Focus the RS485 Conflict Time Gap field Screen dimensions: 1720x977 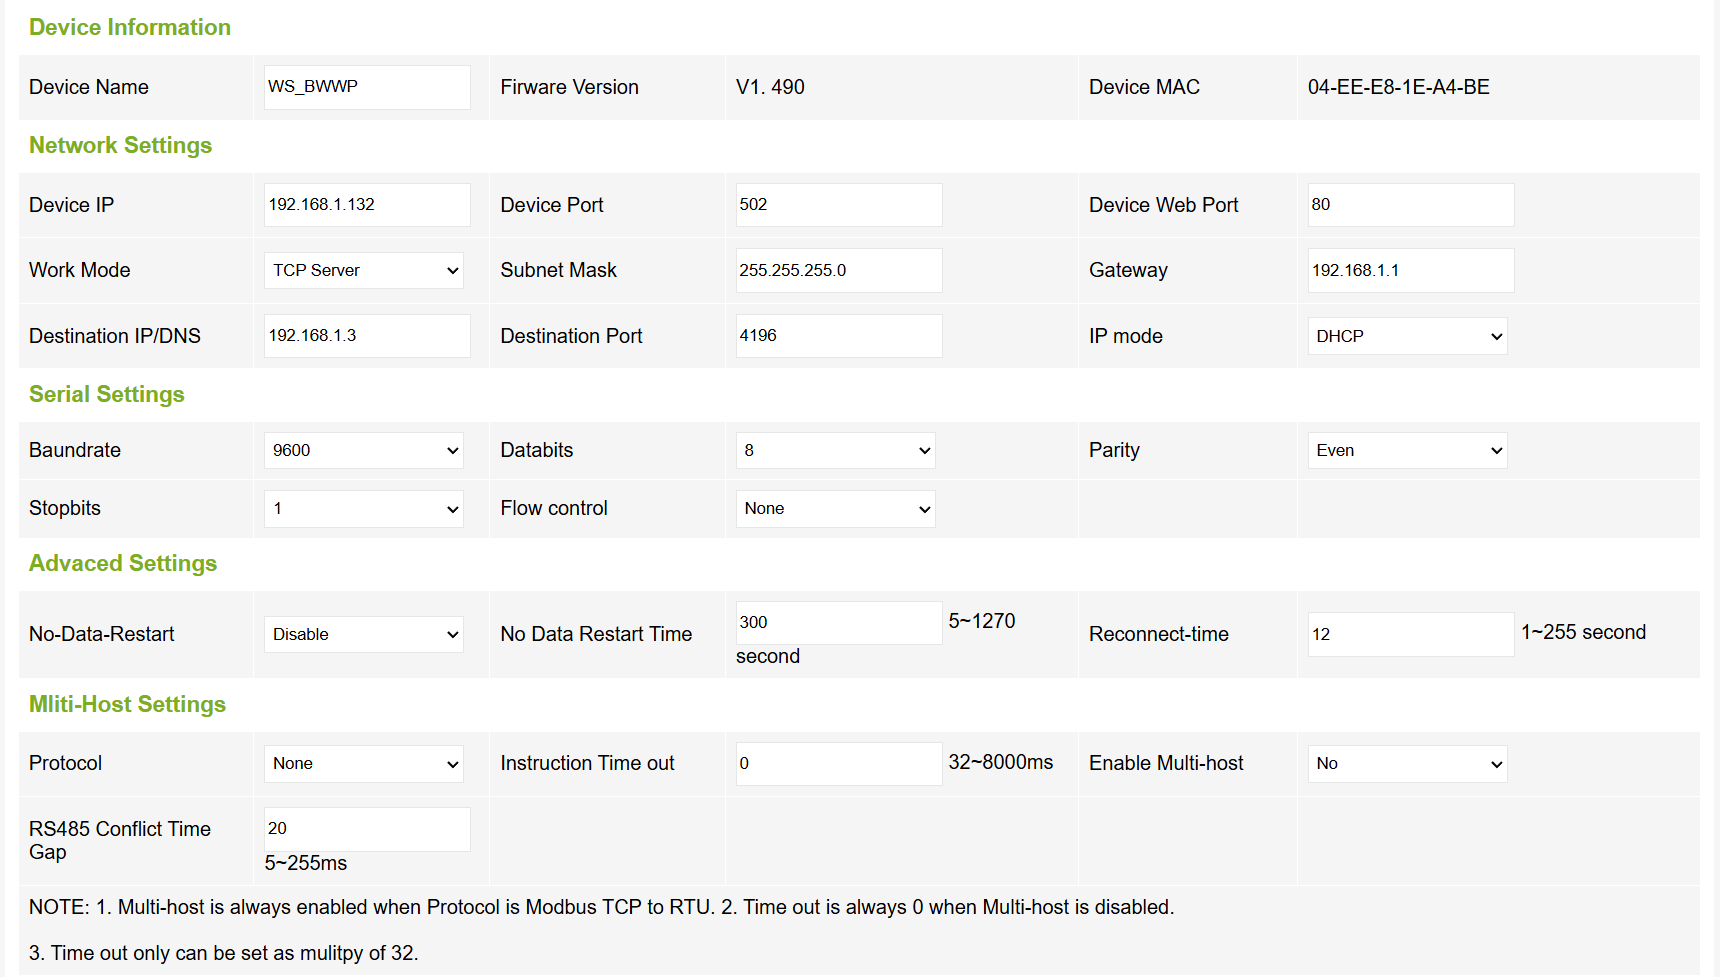click(x=367, y=829)
